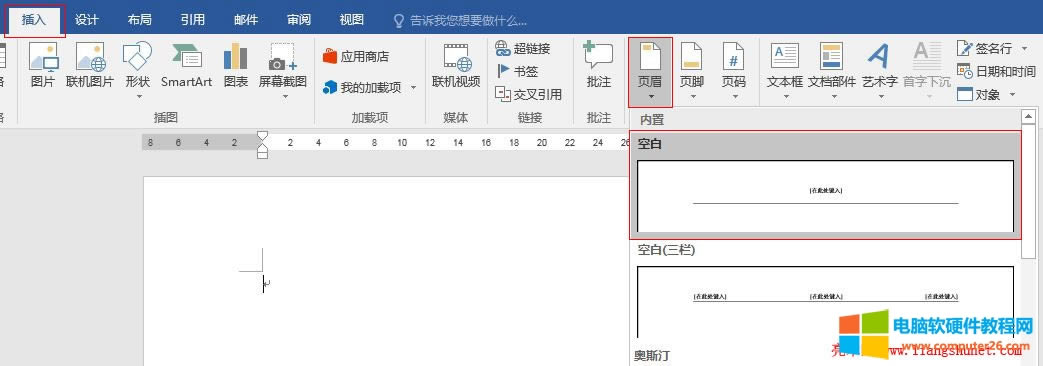Expand the 文档部件 dropdown arrow

[x=833, y=96]
